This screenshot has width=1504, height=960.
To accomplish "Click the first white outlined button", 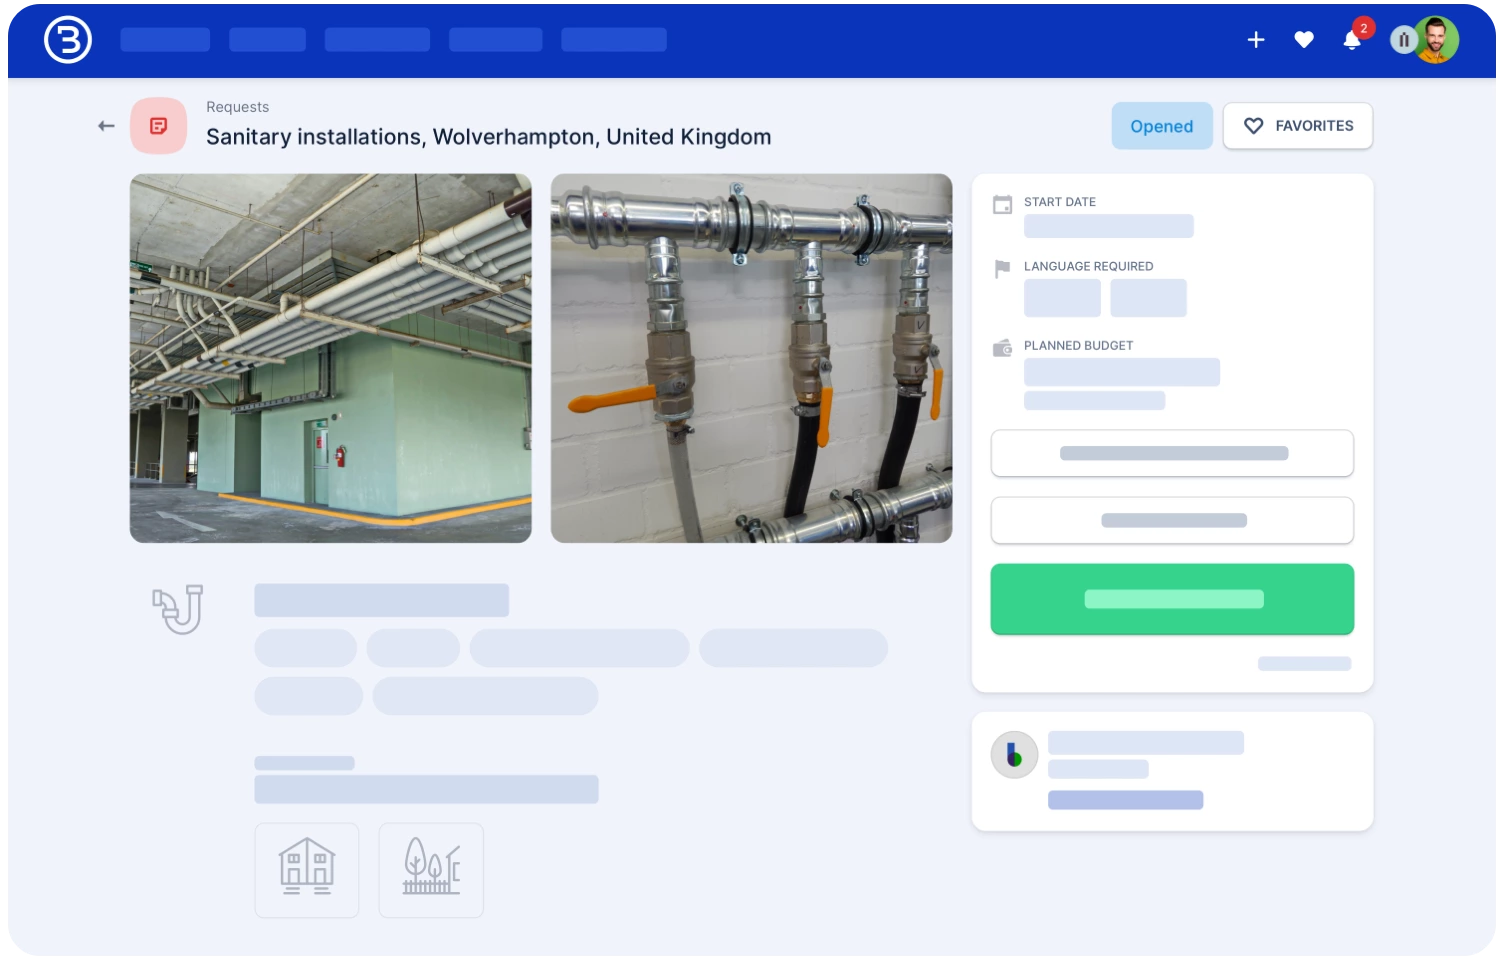I will [1172, 453].
